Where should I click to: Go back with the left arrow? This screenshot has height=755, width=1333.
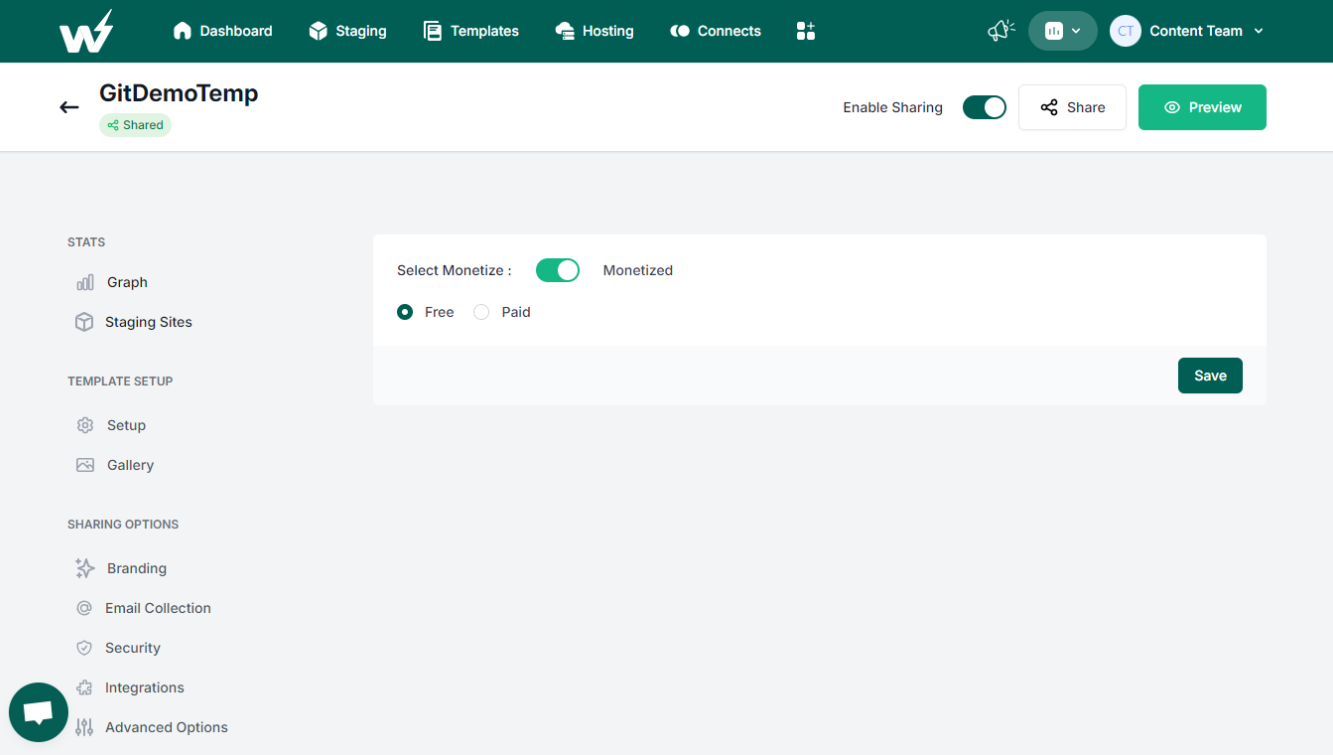69,107
